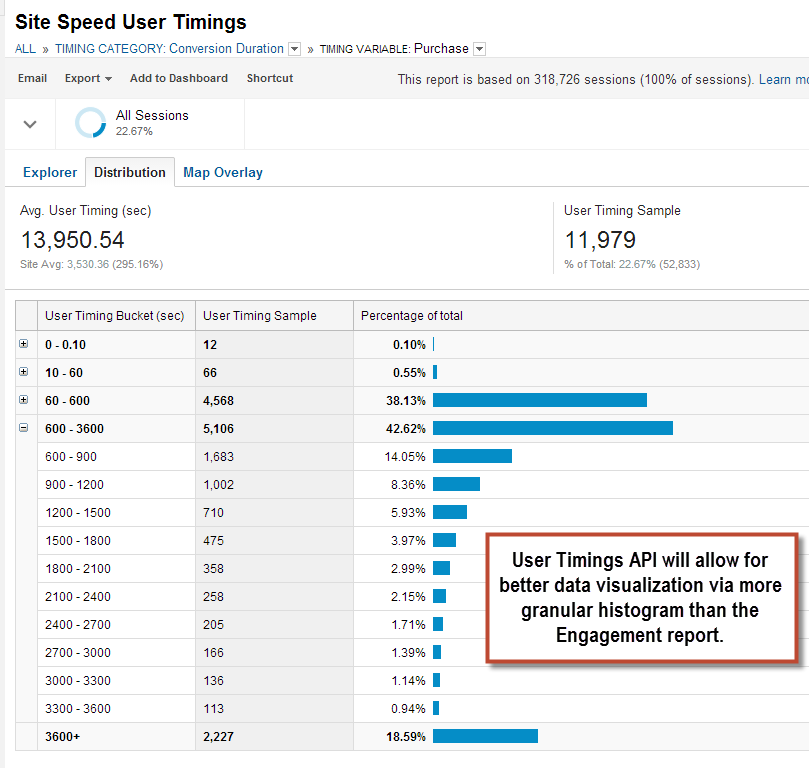Click the All Sessions segment label
This screenshot has height=768, width=809.
point(152,116)
